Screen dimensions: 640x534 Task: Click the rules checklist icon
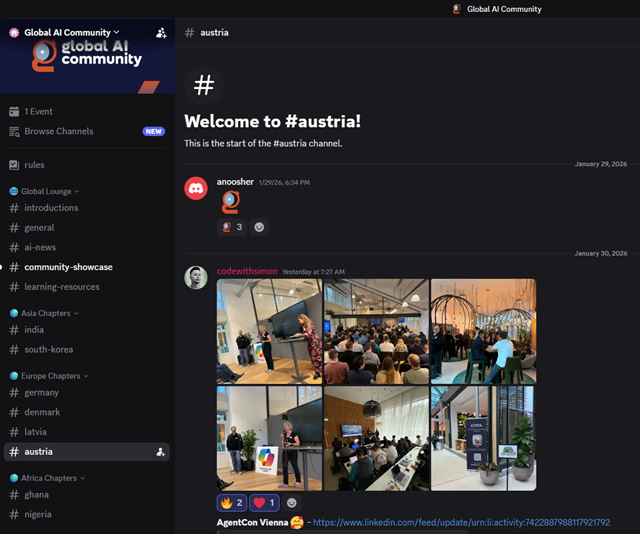pyautogui.click(x=14, y=165)
